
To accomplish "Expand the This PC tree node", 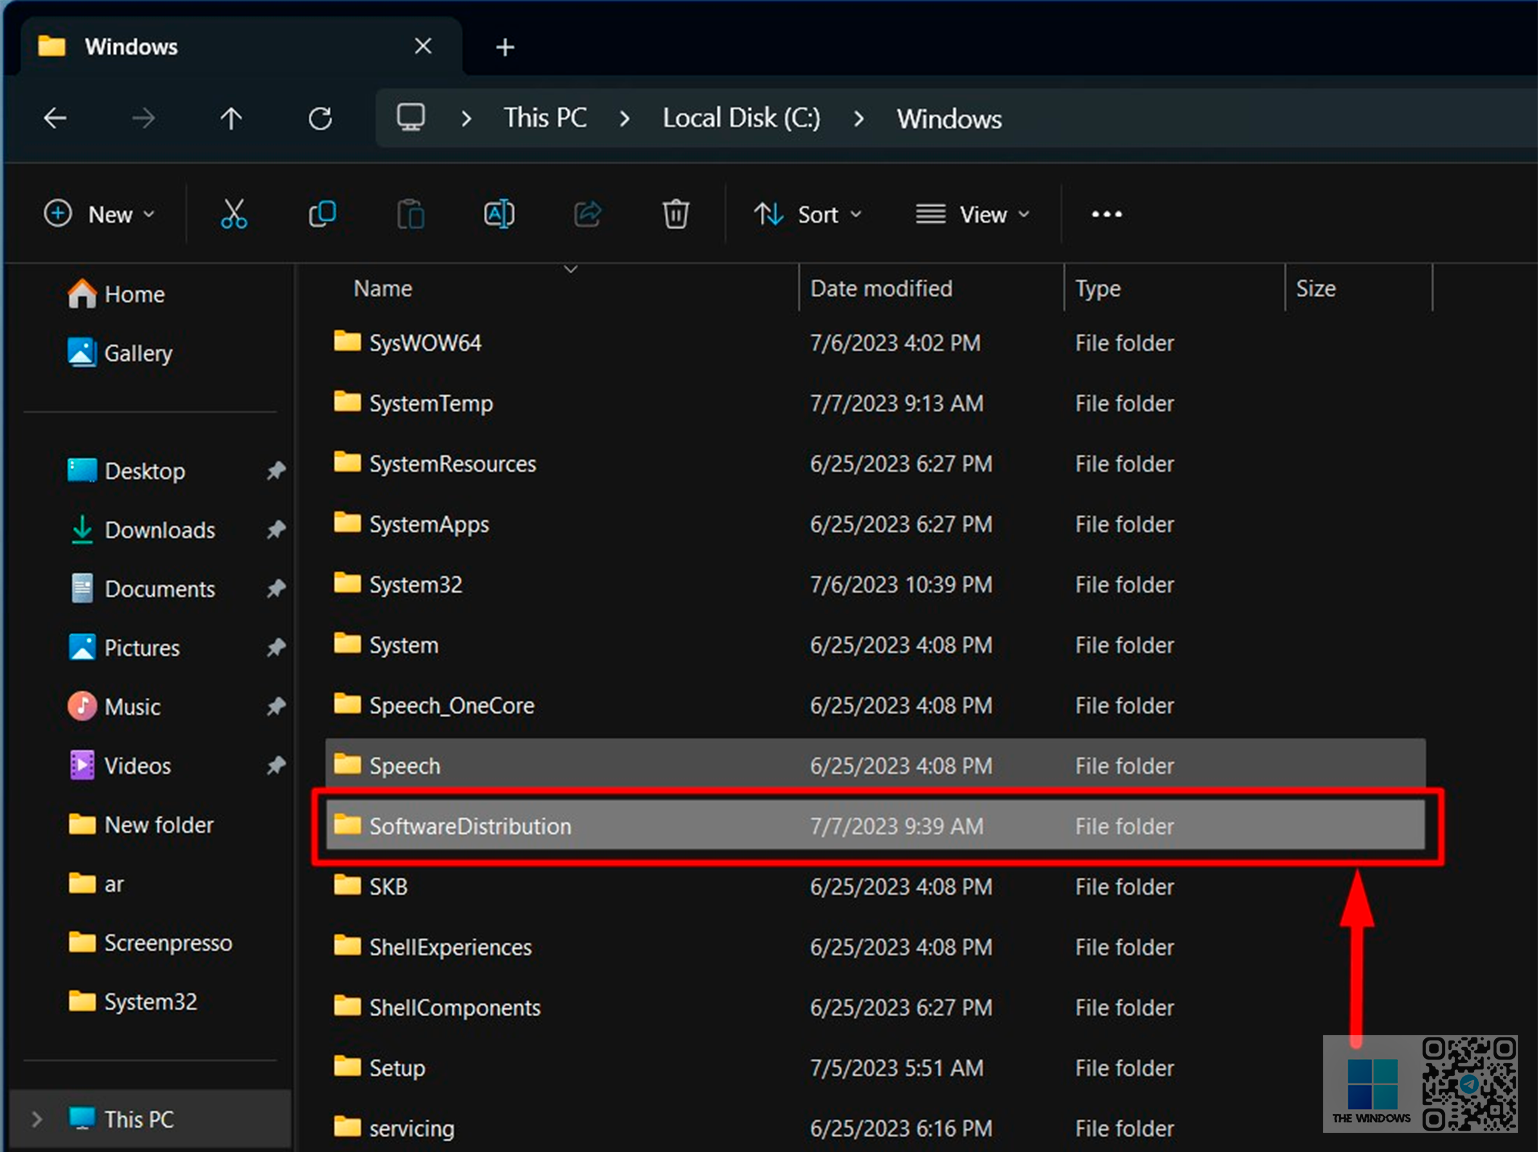I will 37,1119.
